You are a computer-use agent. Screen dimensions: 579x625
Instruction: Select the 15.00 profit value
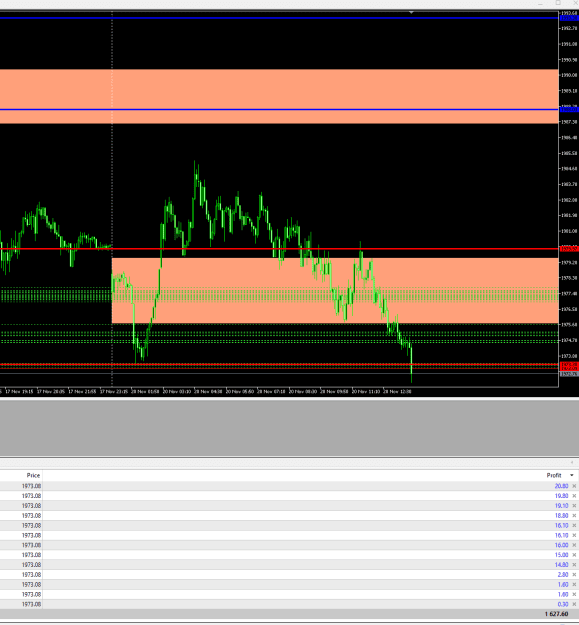pyautogui.click(x=561, y=555)
